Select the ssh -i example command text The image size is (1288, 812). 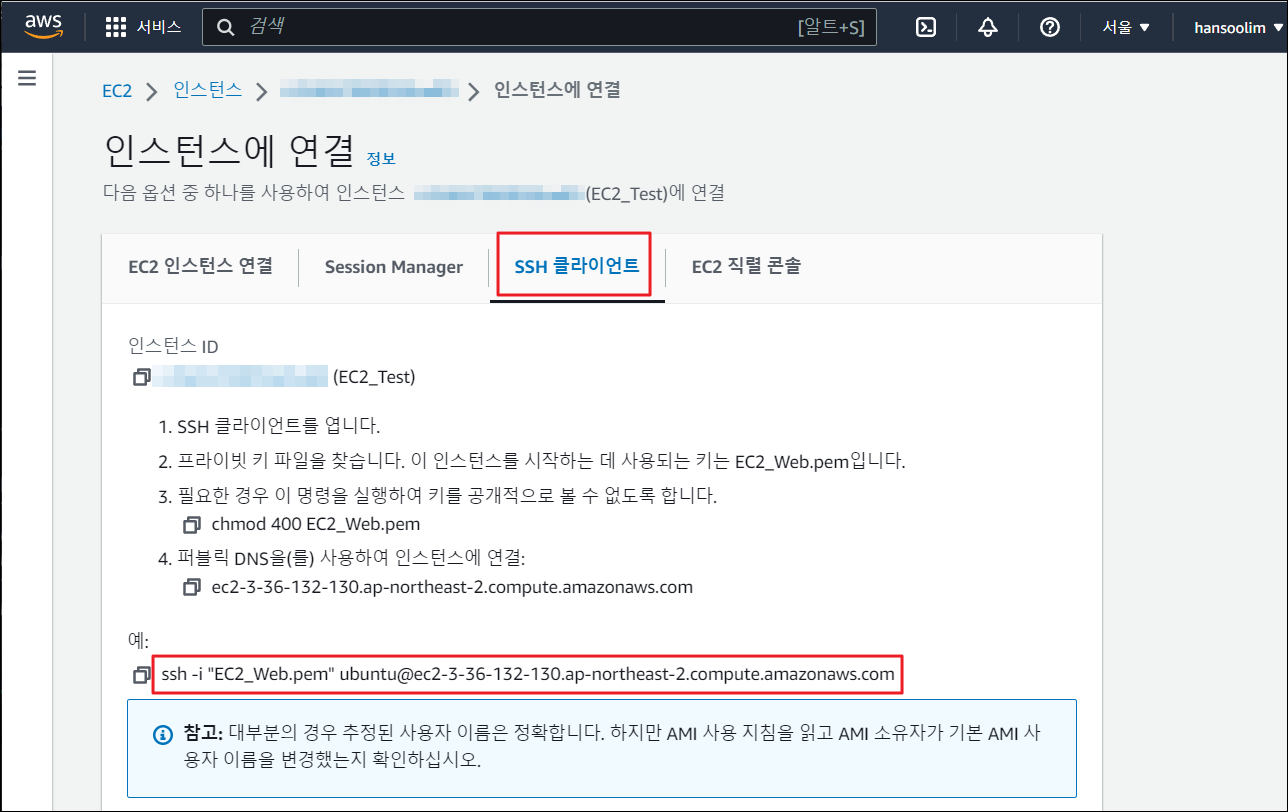point(528,675)
